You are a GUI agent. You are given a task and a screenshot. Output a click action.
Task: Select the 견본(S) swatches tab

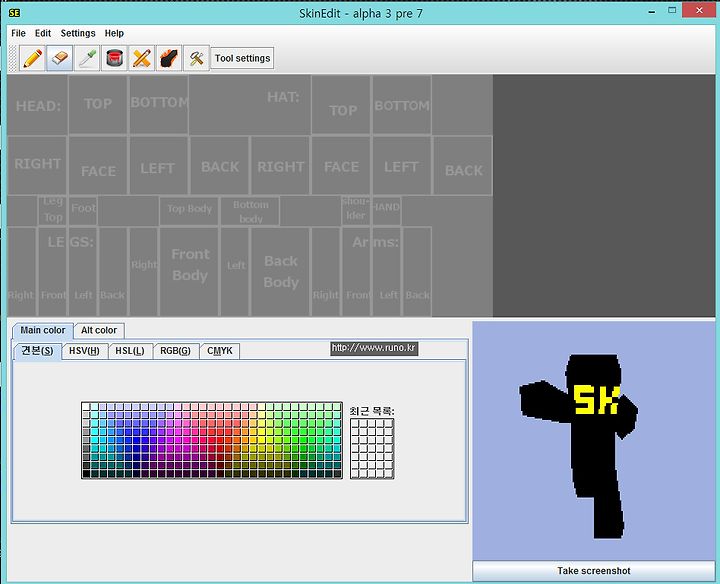[37, 350]
